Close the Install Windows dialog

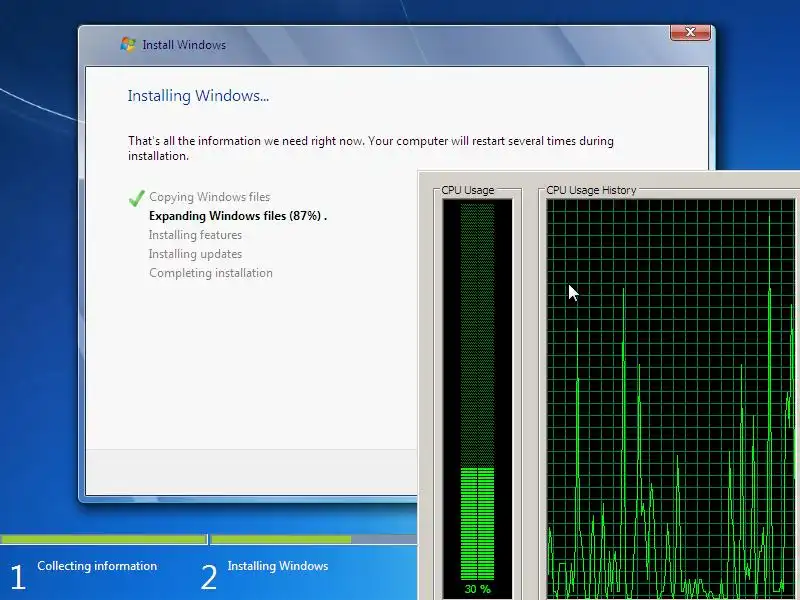tap(690, 32)
